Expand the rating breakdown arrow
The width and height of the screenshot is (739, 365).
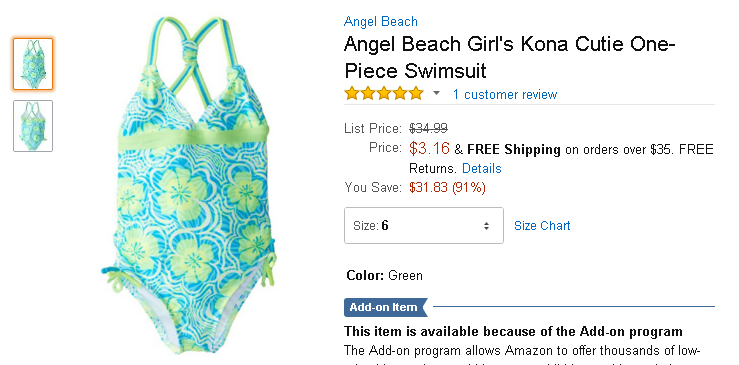436,93
